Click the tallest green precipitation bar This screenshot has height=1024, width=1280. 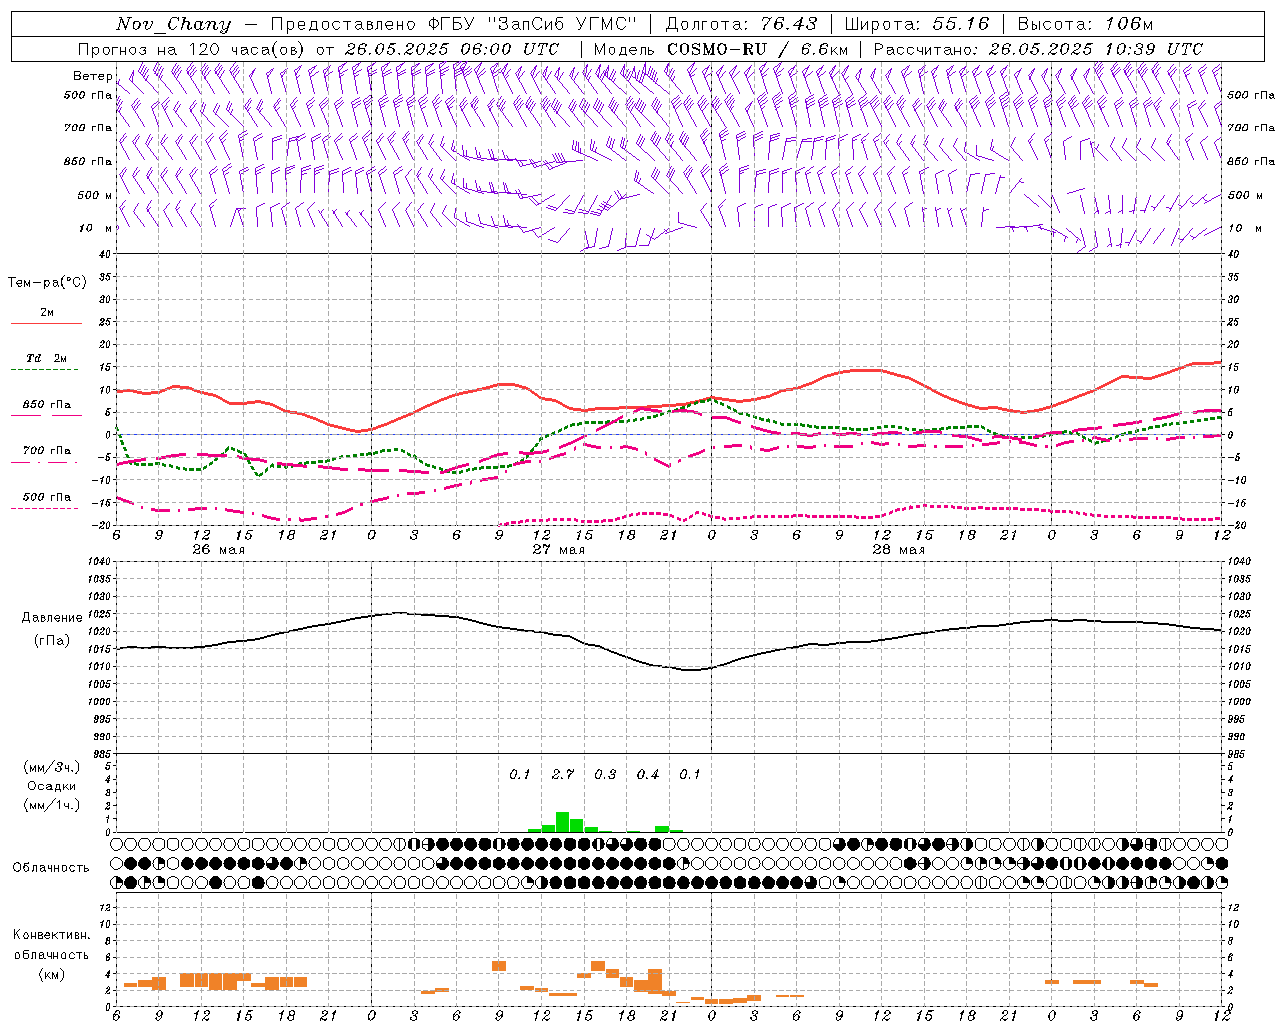[562, 822]
